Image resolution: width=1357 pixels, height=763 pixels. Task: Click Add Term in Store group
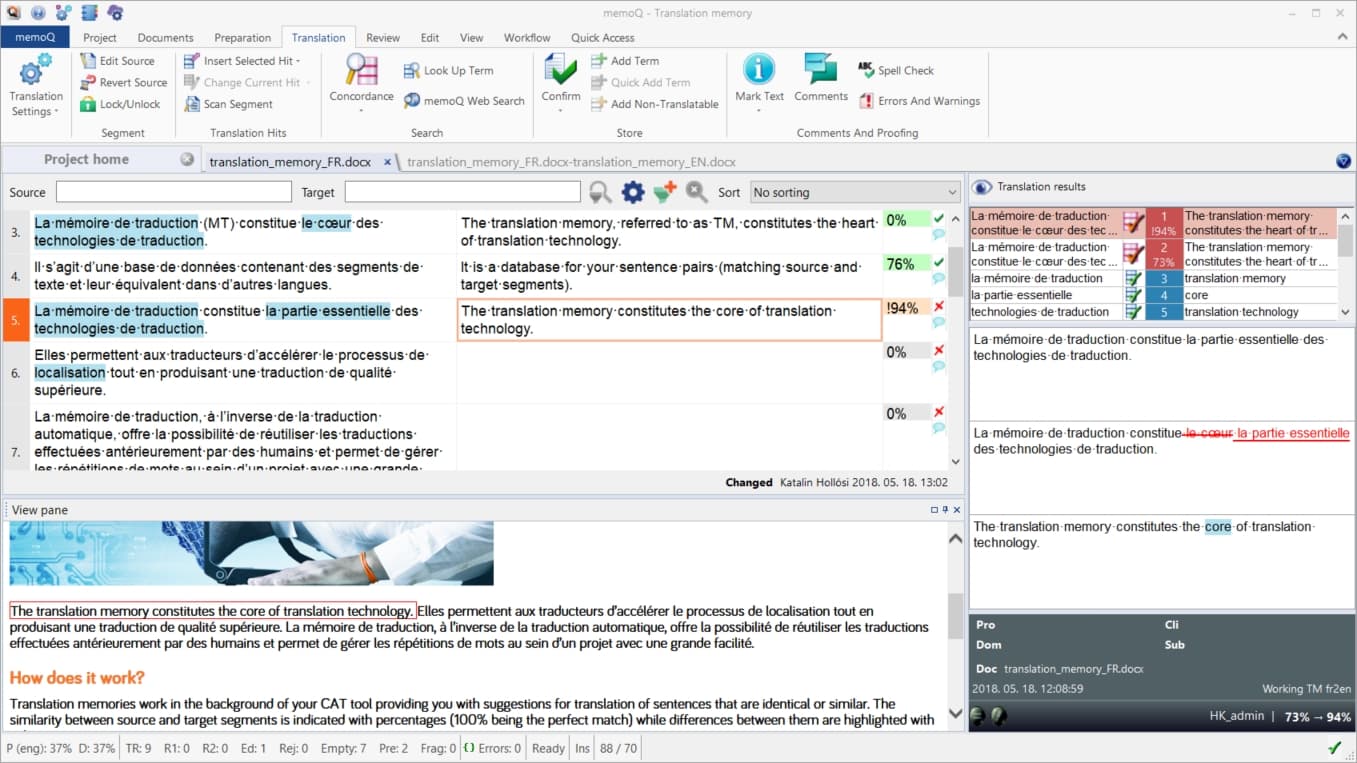(625, 61)
